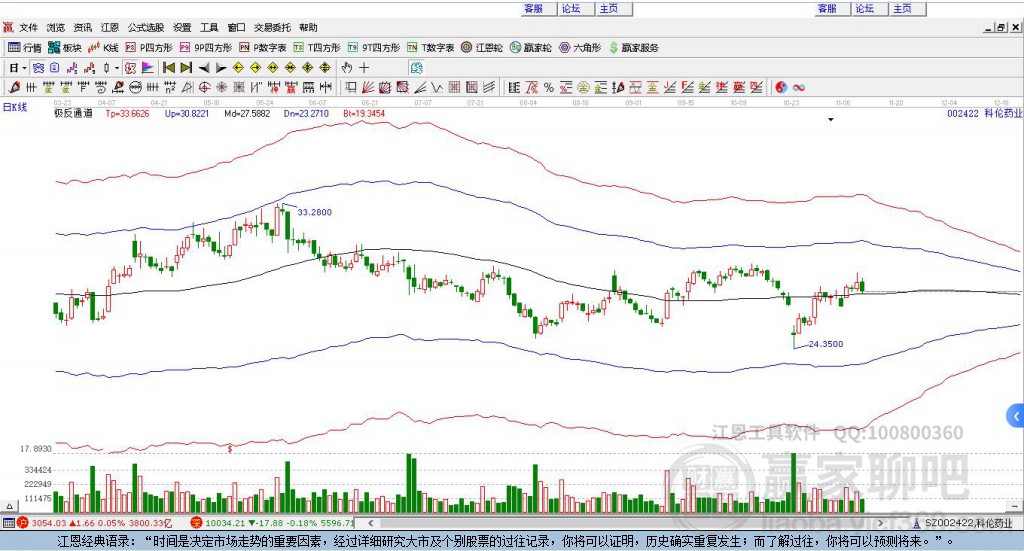Open the 窗口 menu
Image resolution: width=1024 pixels, height=551 pixels.
[x=236, y=27]
